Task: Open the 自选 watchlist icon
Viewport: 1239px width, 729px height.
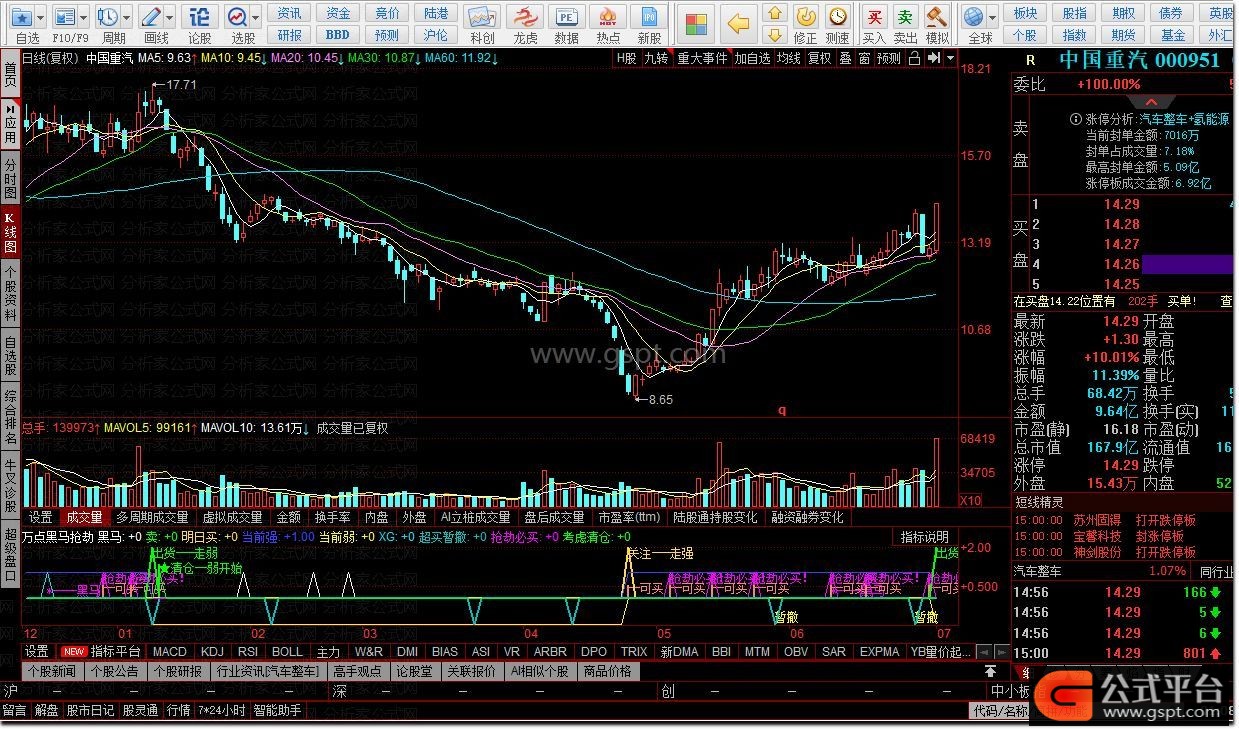Action: click(22, 17)
